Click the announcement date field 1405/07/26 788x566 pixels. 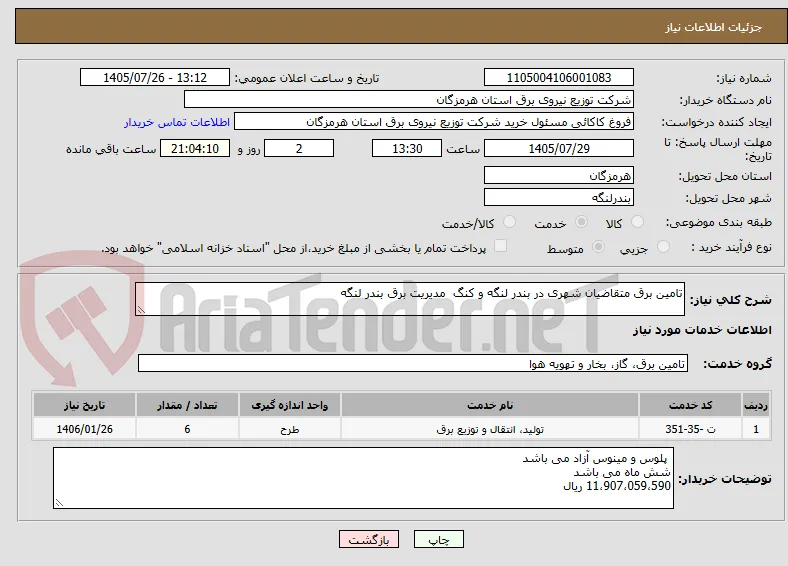[x=155, y=77]
